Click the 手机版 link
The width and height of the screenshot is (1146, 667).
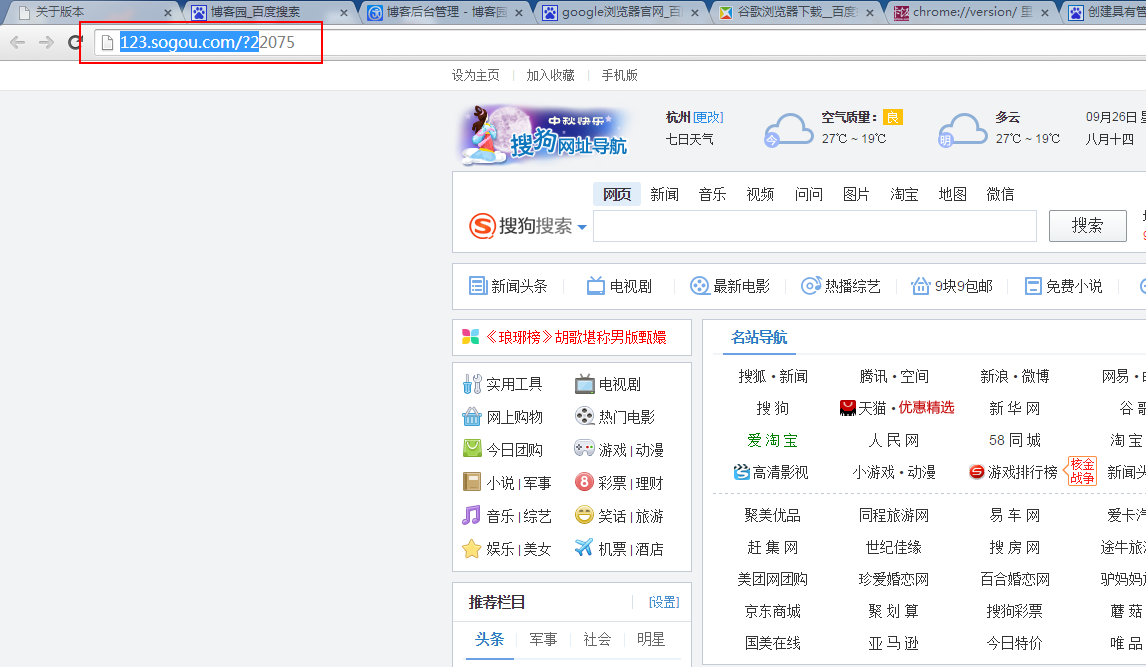coord(620,75)
